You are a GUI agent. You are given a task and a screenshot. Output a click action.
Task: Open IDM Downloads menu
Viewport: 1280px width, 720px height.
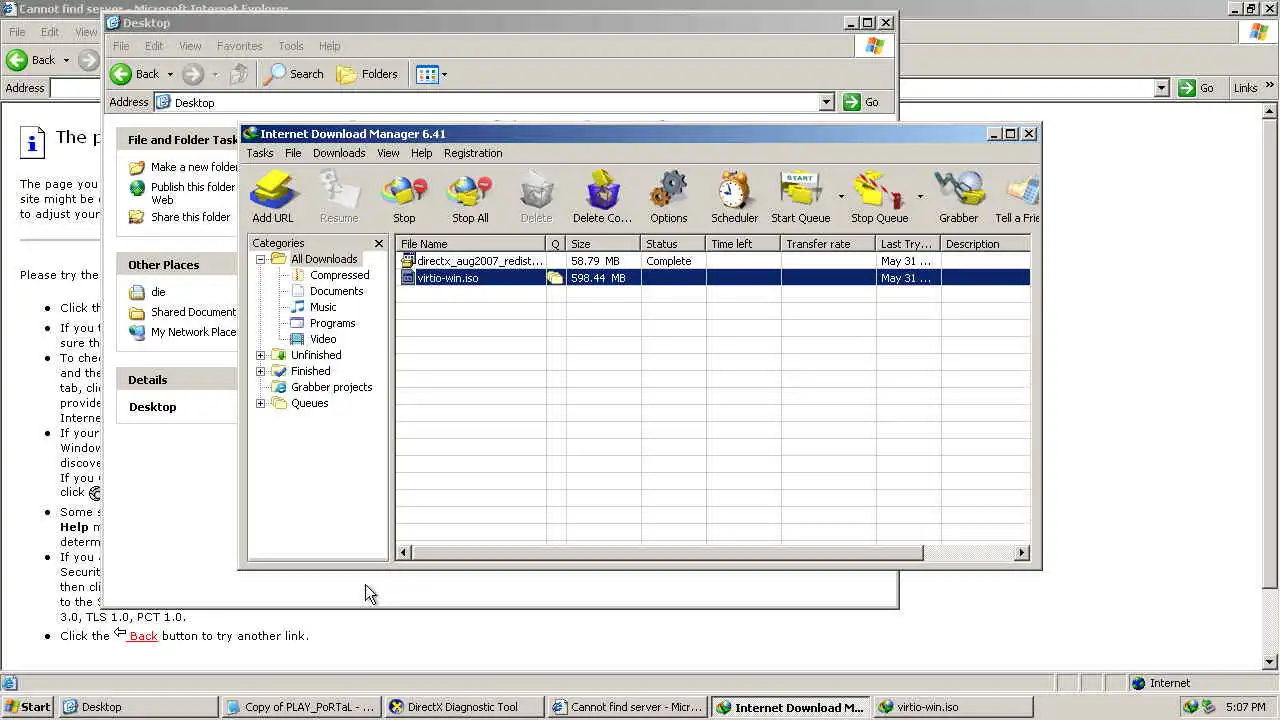coord(339,153)
